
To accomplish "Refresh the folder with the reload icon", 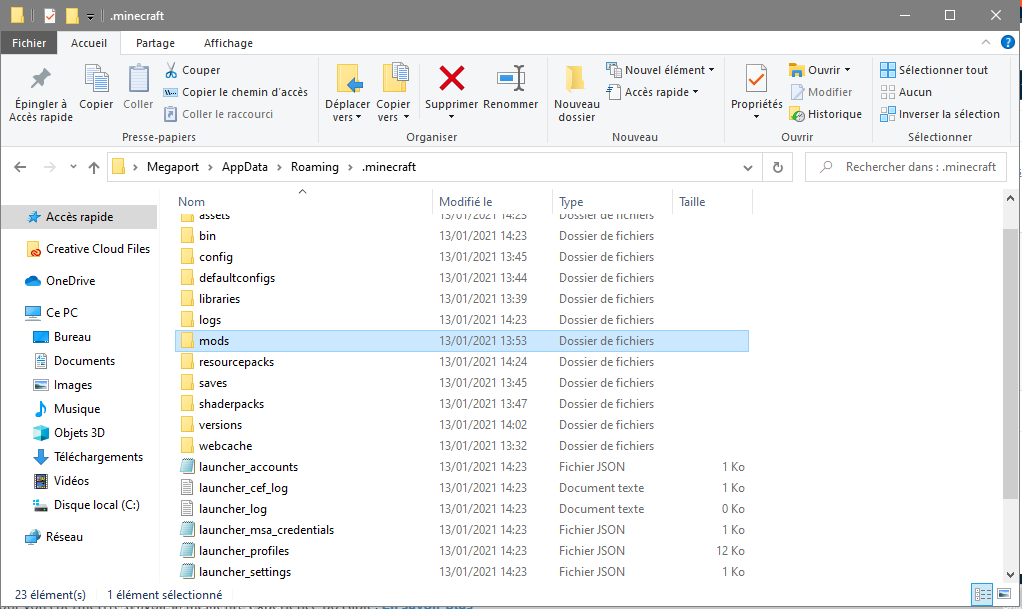I will [777, 167].
